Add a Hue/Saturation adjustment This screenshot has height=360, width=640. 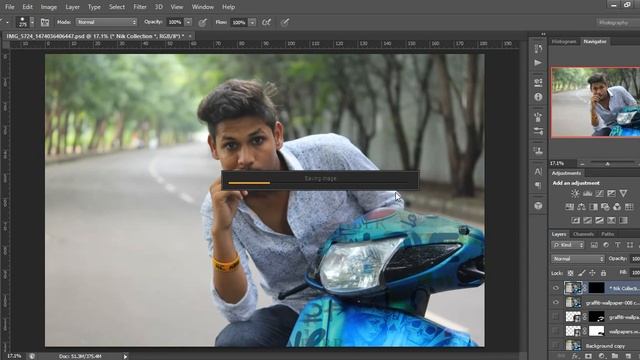pyautogui.click(x=569, y=207)
